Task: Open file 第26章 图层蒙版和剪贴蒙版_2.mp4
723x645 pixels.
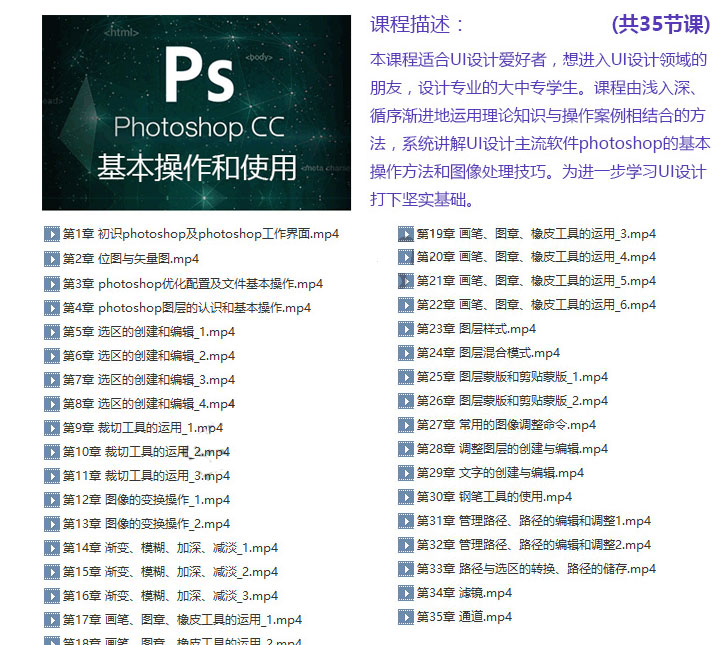Action: (x=512, y=401)
